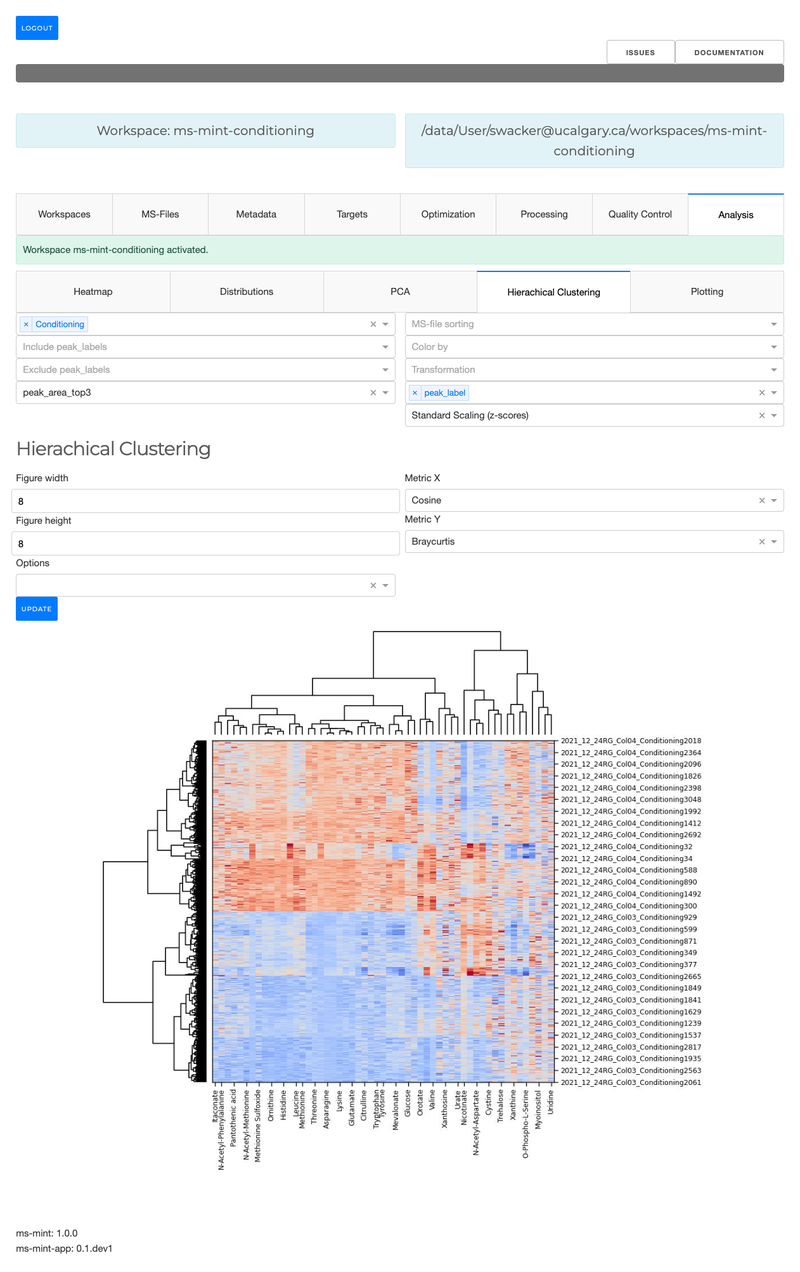Open the MS-file sorting dropdown
This screenshot has height=1272, width=800.
coord(772,324)
